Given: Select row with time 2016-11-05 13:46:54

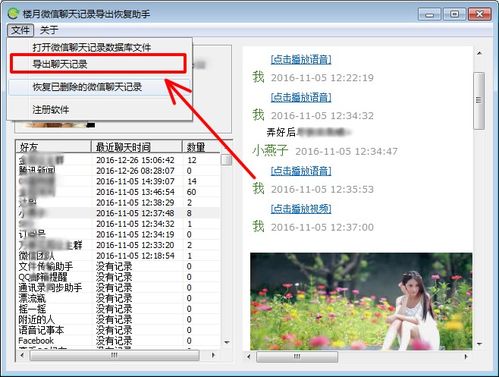Looking at the screenshot, I should [x=118, y=192].
